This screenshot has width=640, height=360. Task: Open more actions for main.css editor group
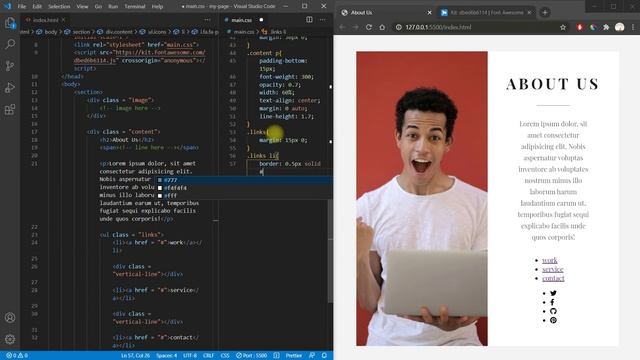322,20
